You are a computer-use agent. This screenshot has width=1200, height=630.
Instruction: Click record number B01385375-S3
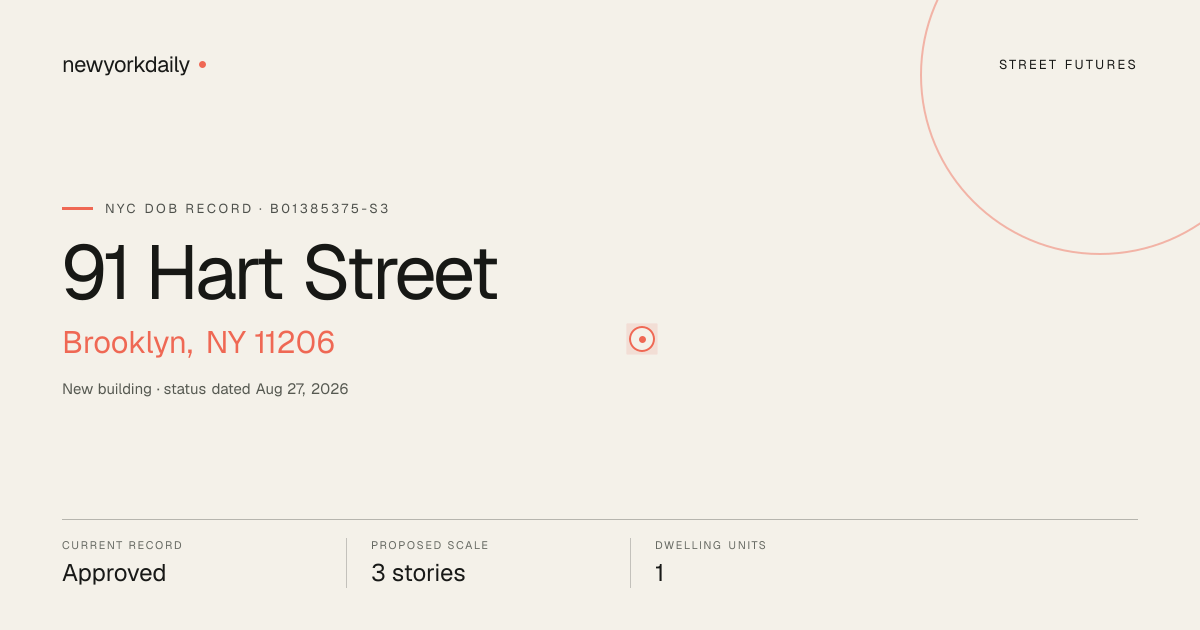[330, 209]
